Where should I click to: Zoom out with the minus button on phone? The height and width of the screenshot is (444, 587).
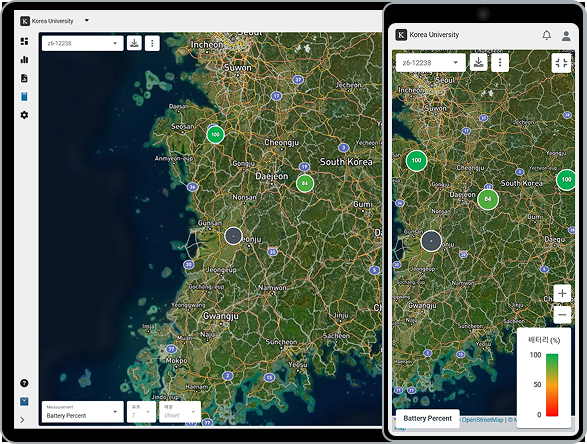pyautogui.click(x=562, y=314)
